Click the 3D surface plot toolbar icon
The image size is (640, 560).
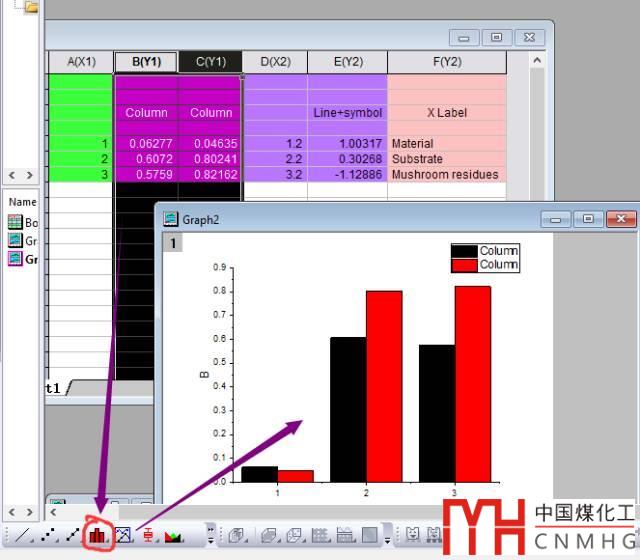coord(269,535)
